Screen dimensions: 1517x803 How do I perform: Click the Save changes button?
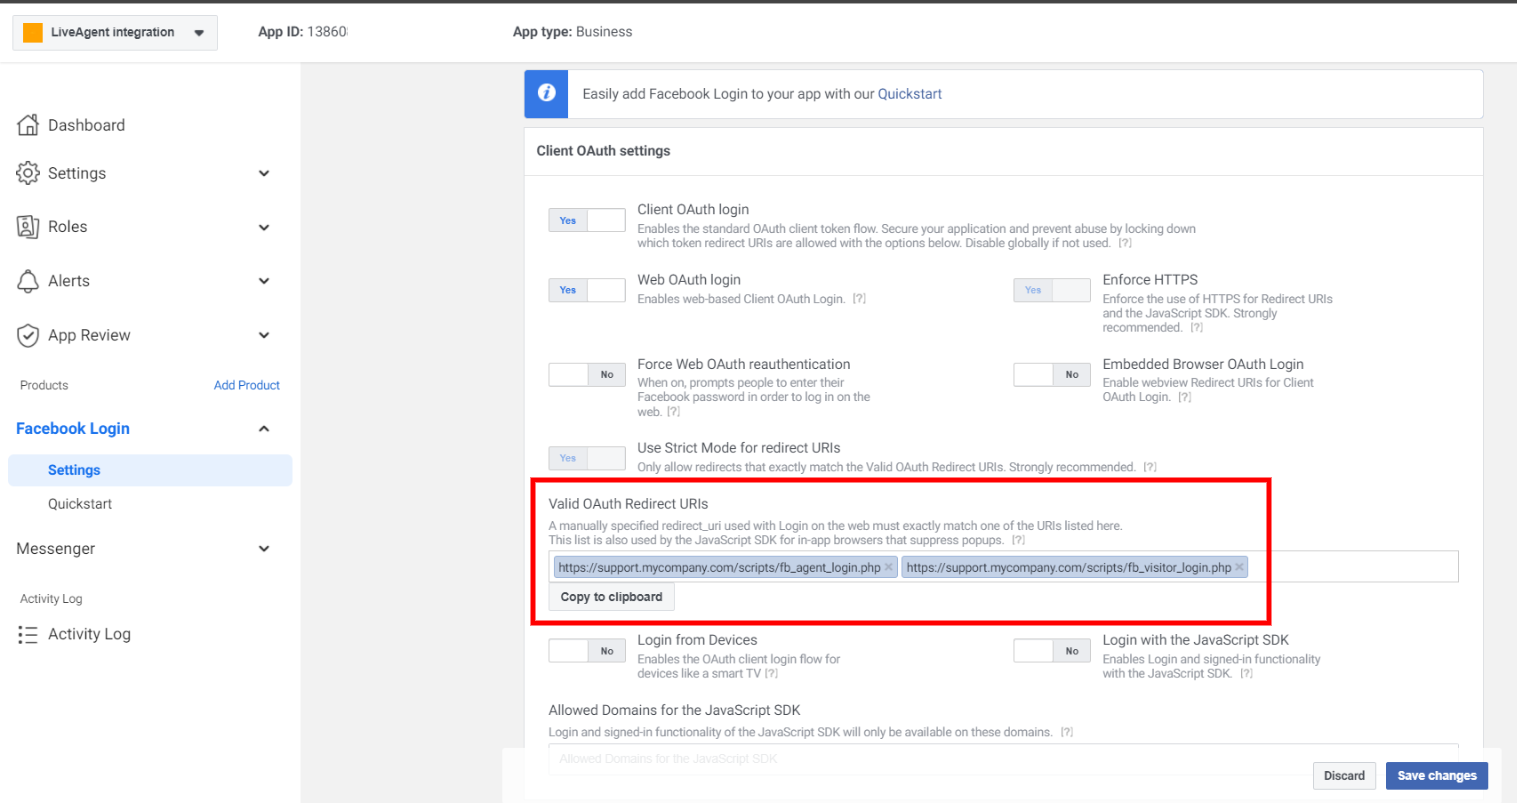[1436, 775]
